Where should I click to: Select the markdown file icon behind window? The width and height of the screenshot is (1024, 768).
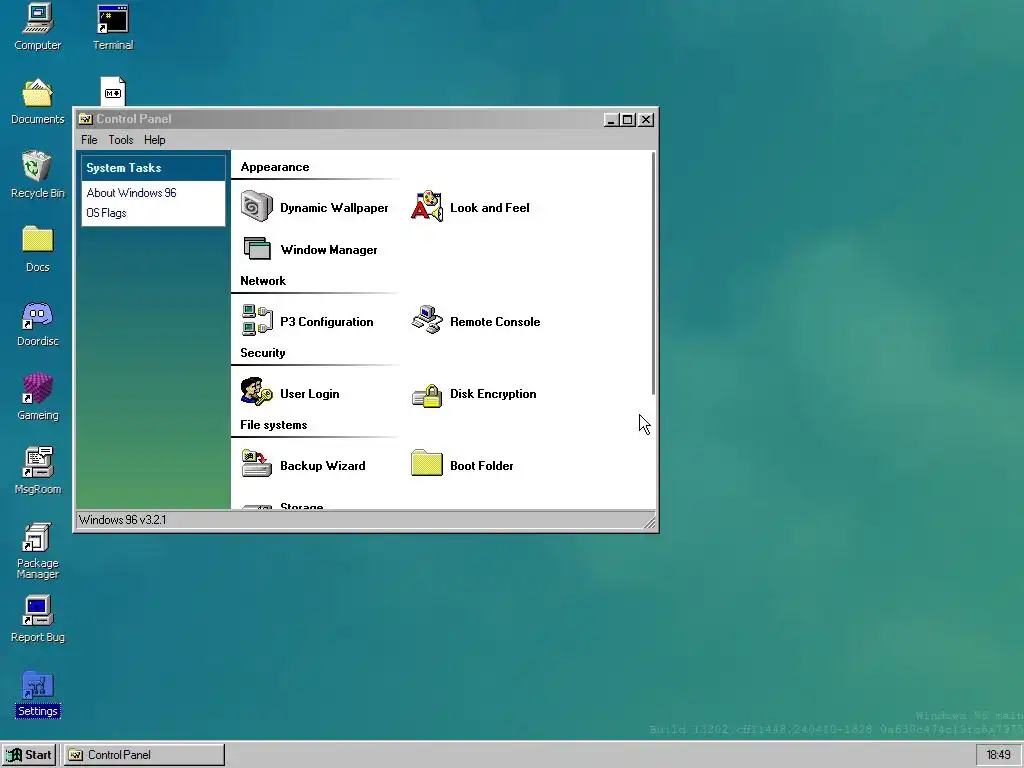[x=113, y=91]
